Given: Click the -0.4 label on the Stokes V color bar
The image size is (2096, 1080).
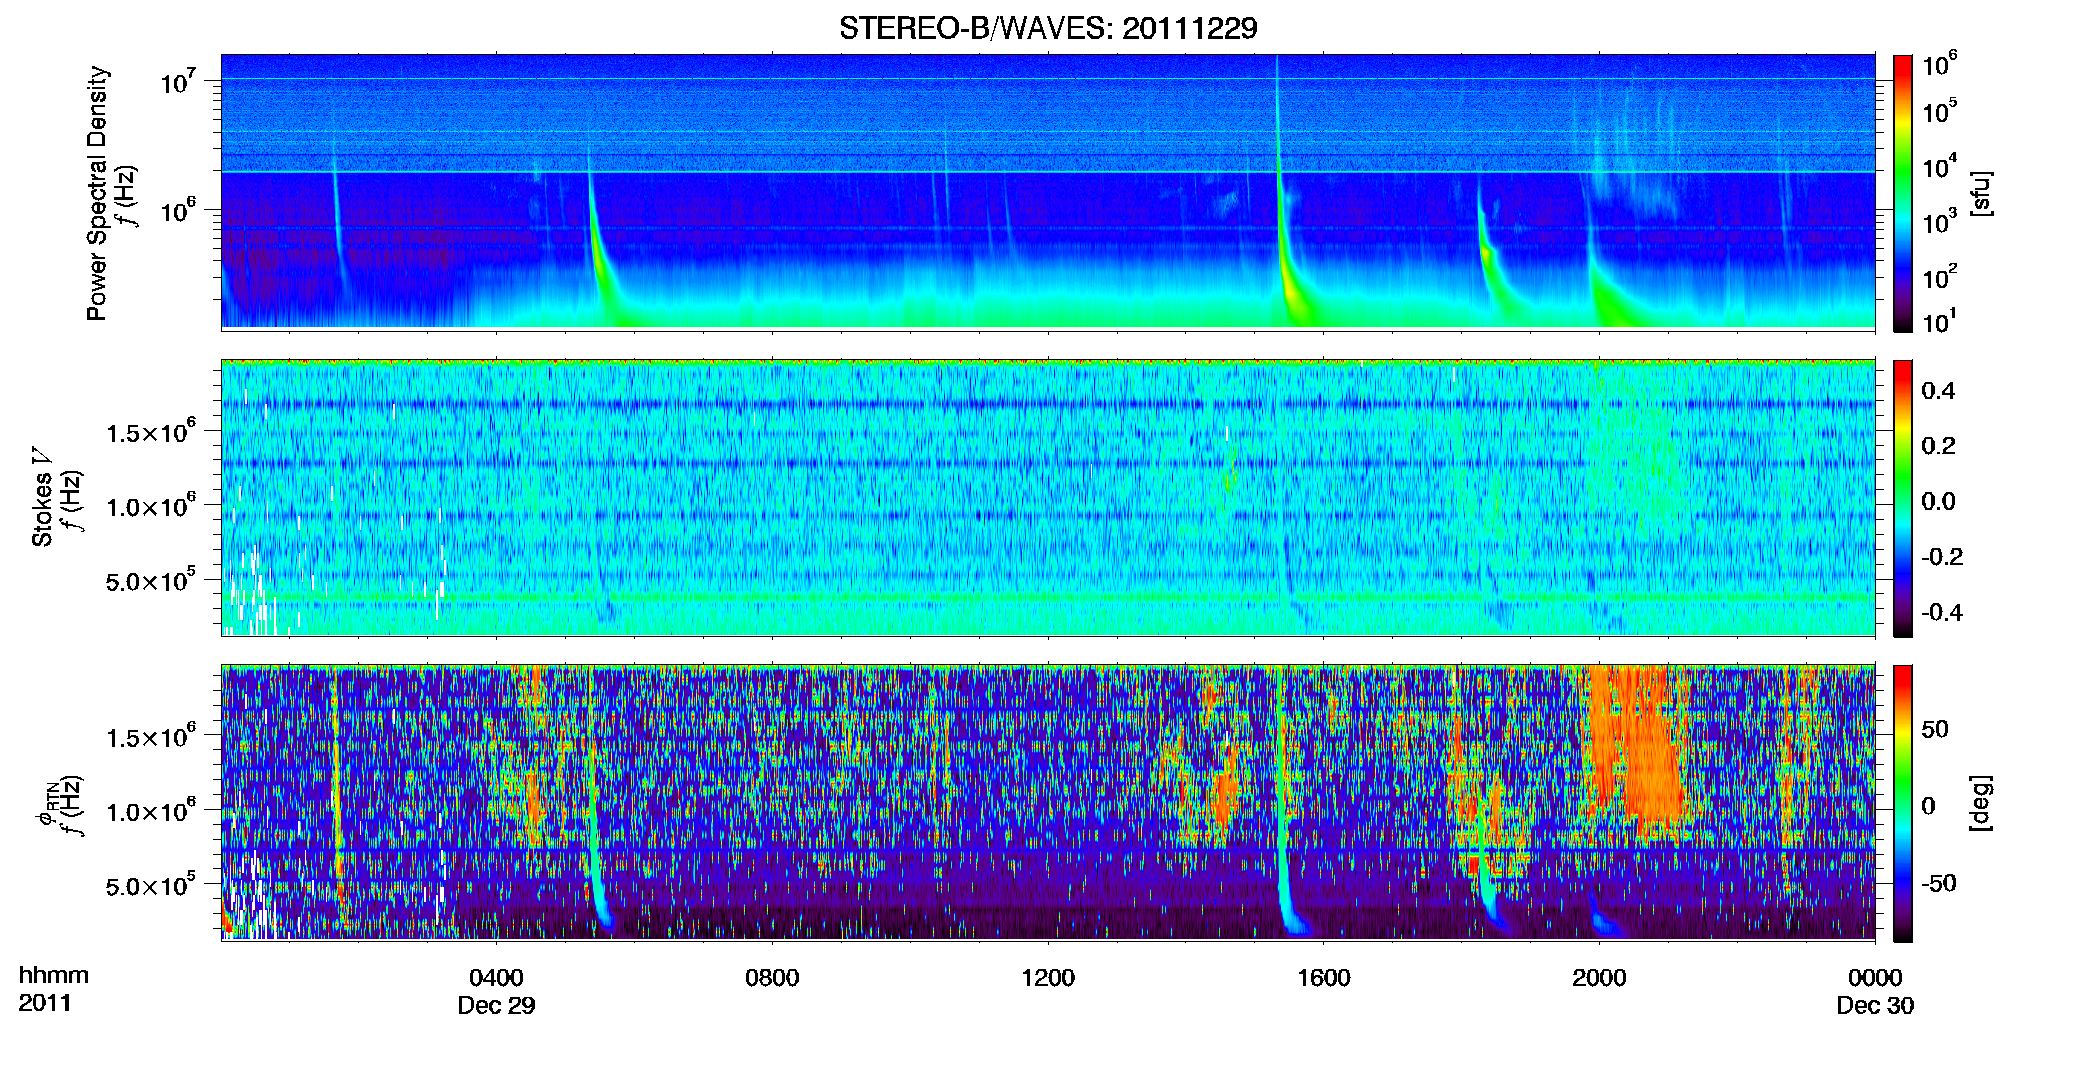Looking at the screenshot, I should coord(1942,612).
